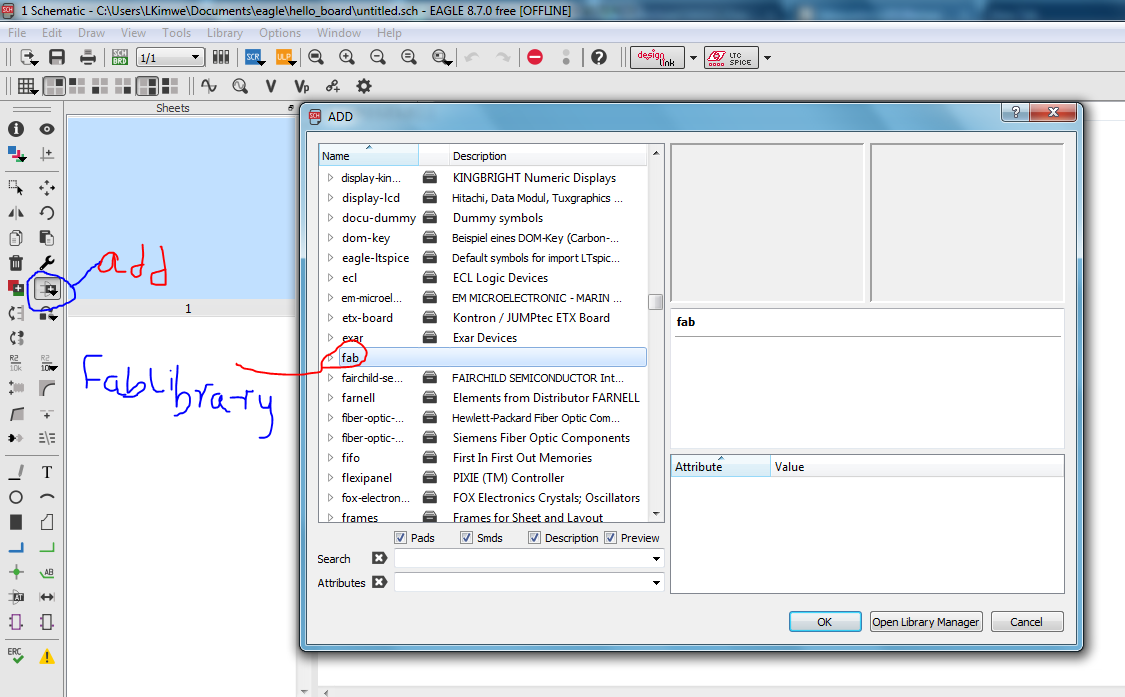Open the sheet 1/1 selector dropdown
1125x697 pixels.
tap(195, 57)
